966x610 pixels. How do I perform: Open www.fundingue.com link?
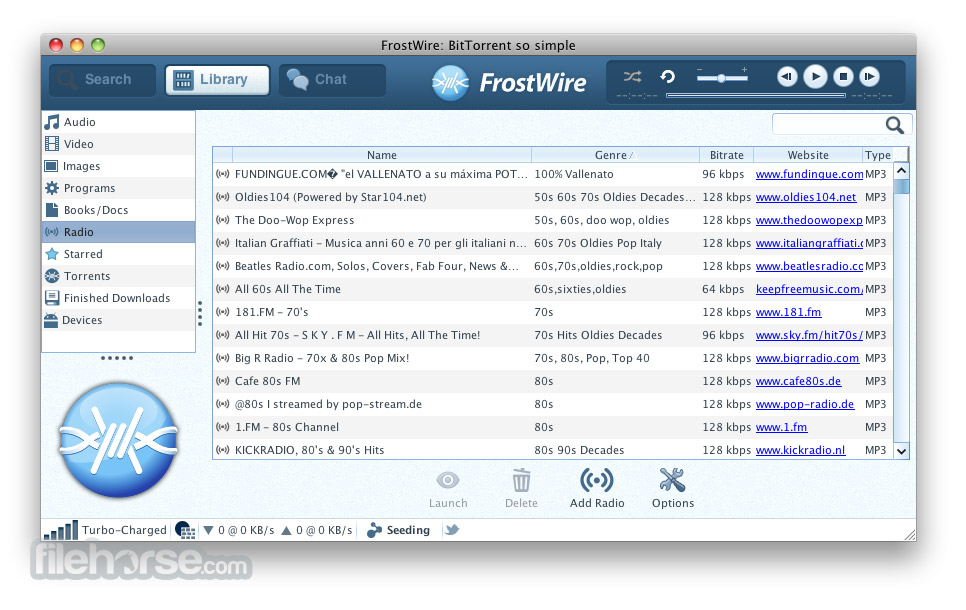click(809, 174)
